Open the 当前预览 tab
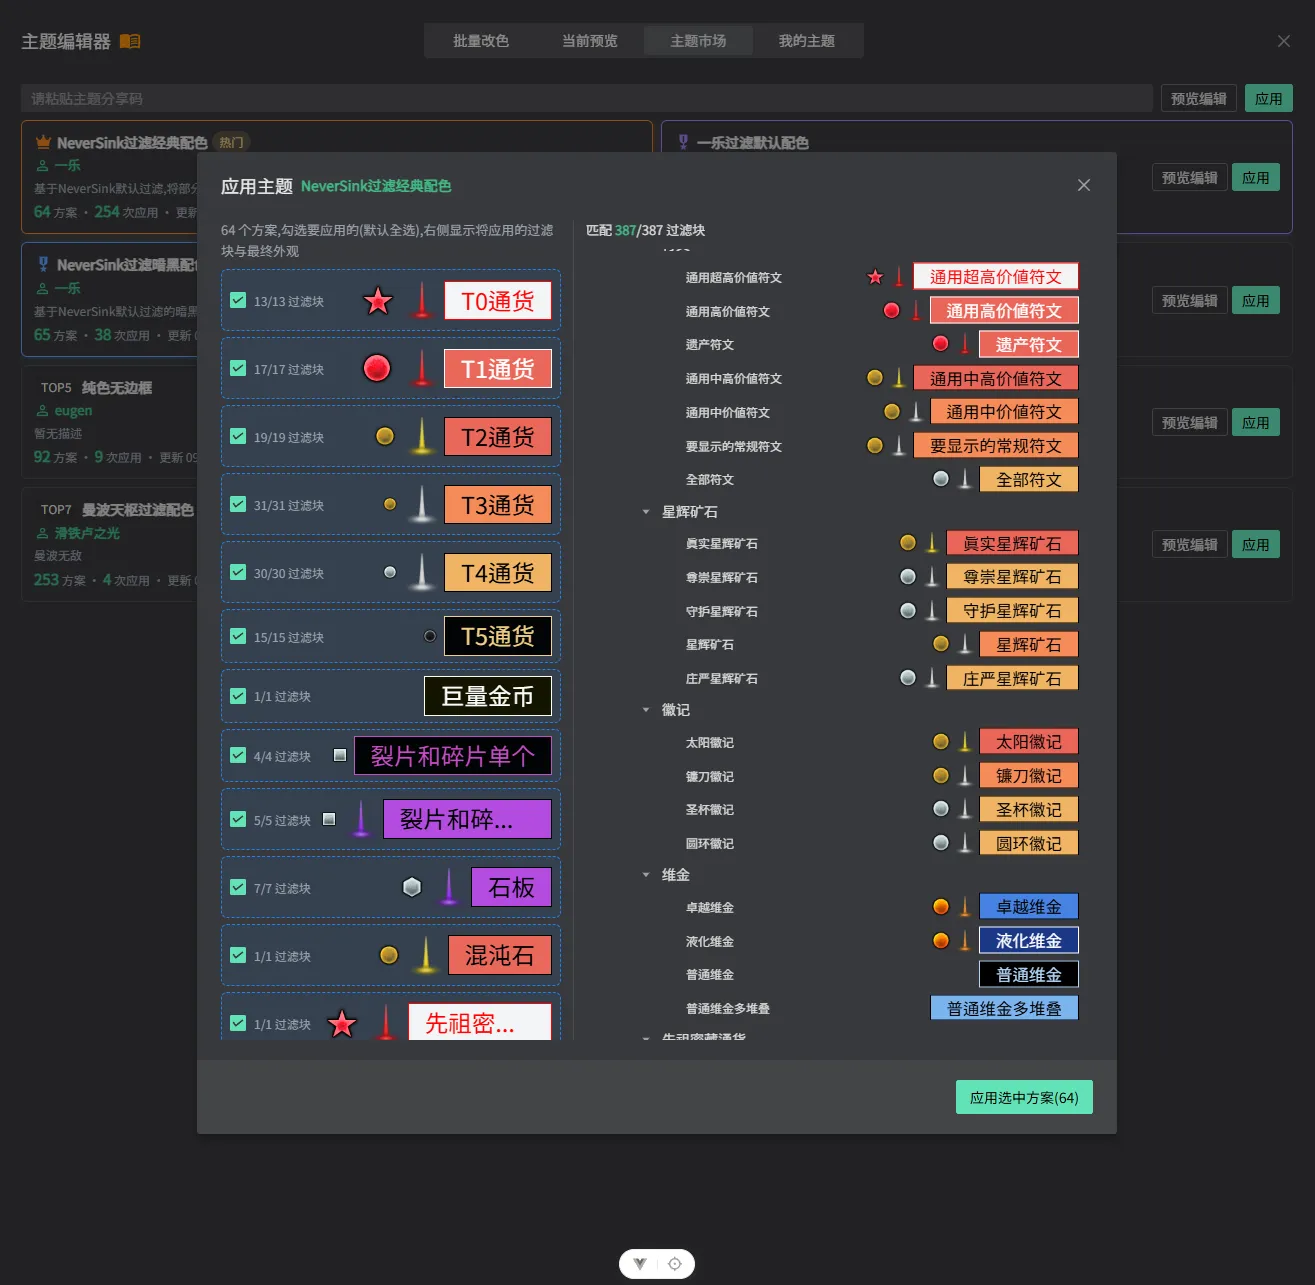This screenshot has width=1315, height=1285. (590, 41)
